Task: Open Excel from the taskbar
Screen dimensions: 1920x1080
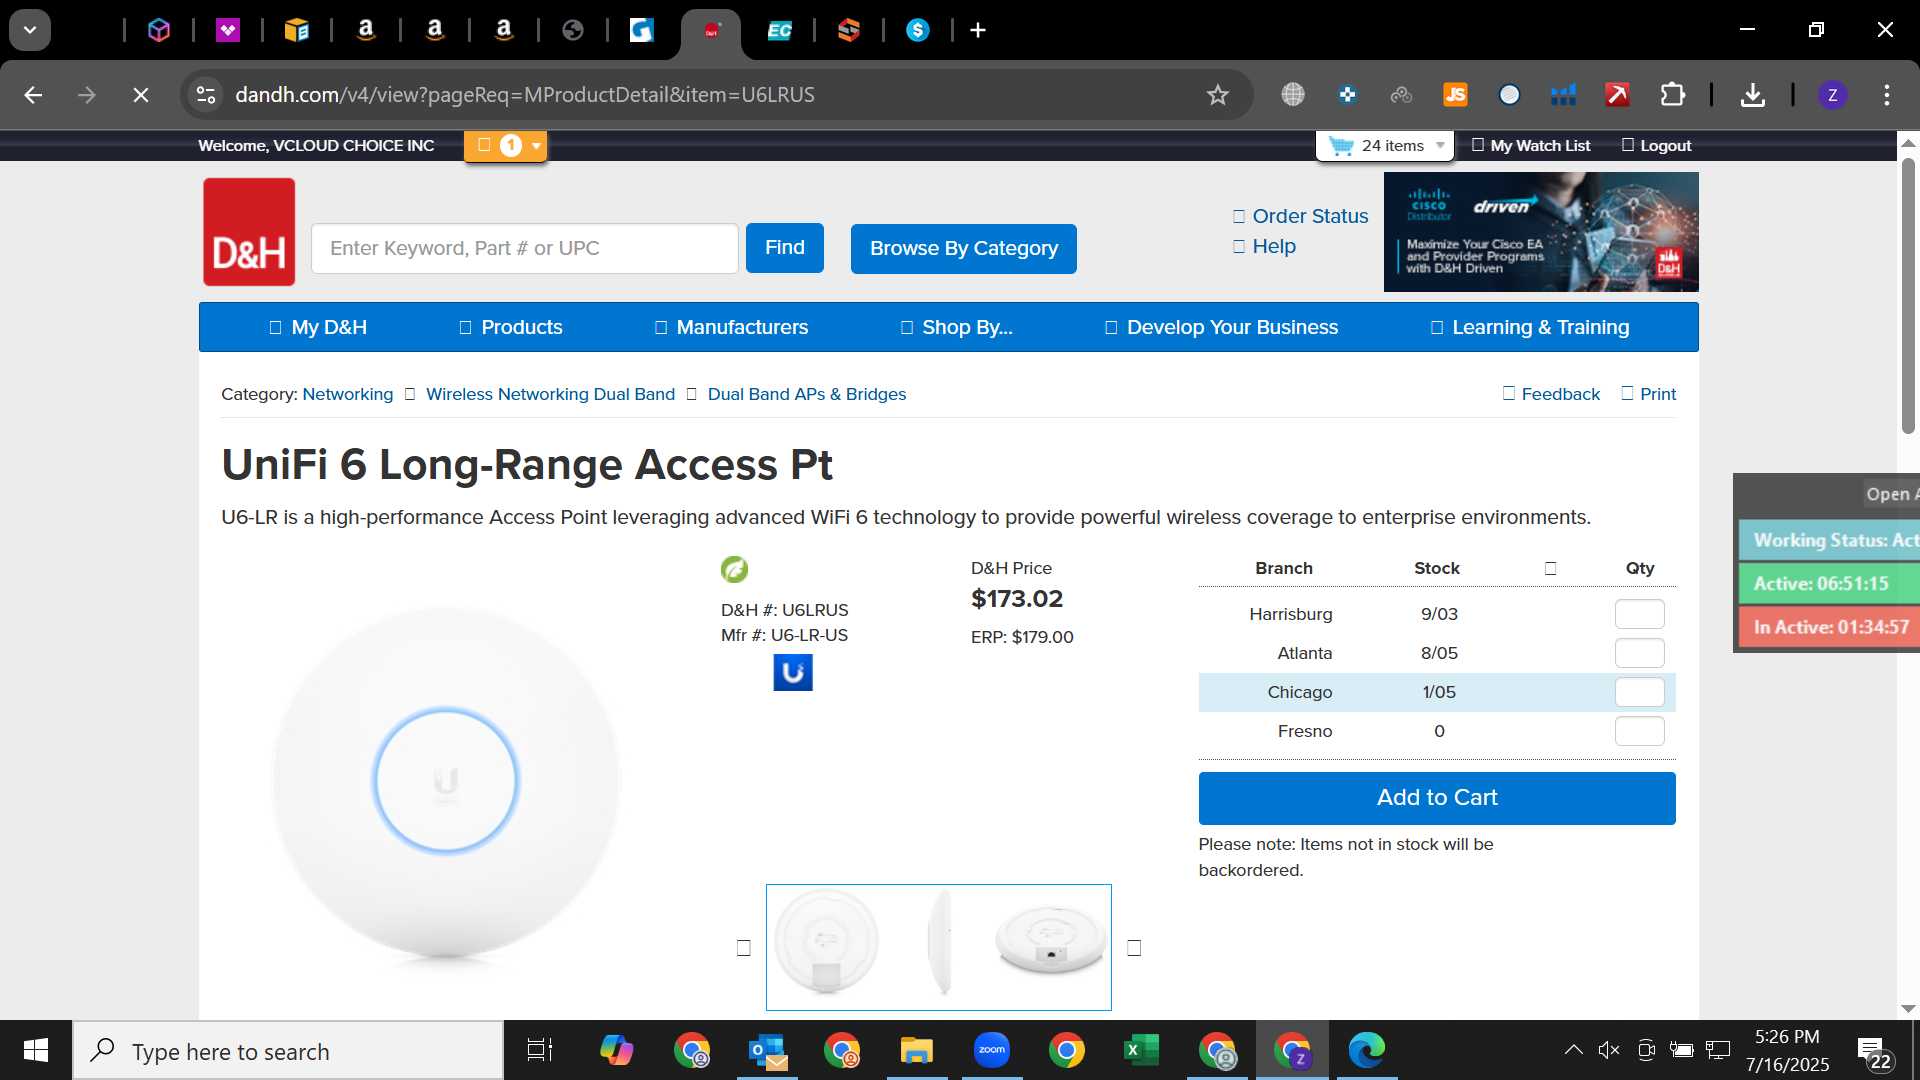Action: pos(1141,1050)
